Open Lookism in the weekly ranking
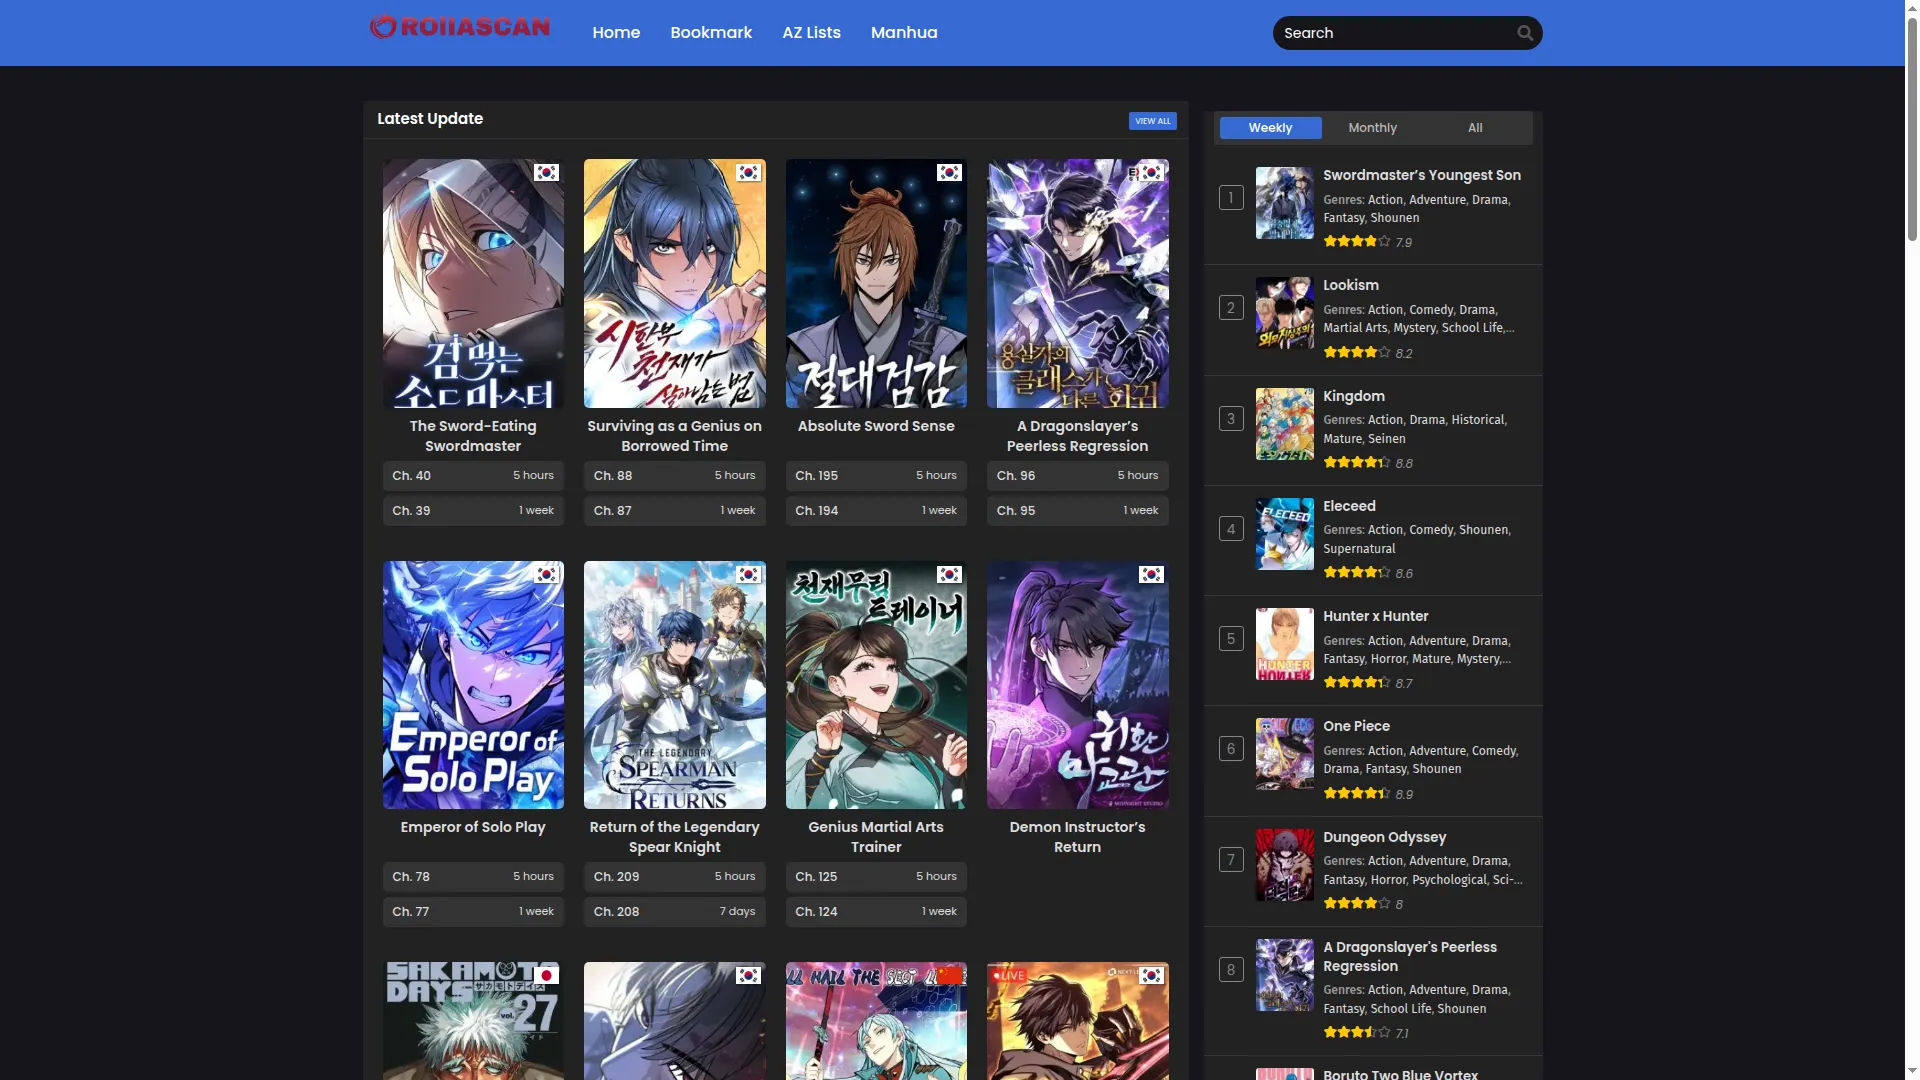Viewport: 1920px width, 1080px height. (x=1351, y=285)
